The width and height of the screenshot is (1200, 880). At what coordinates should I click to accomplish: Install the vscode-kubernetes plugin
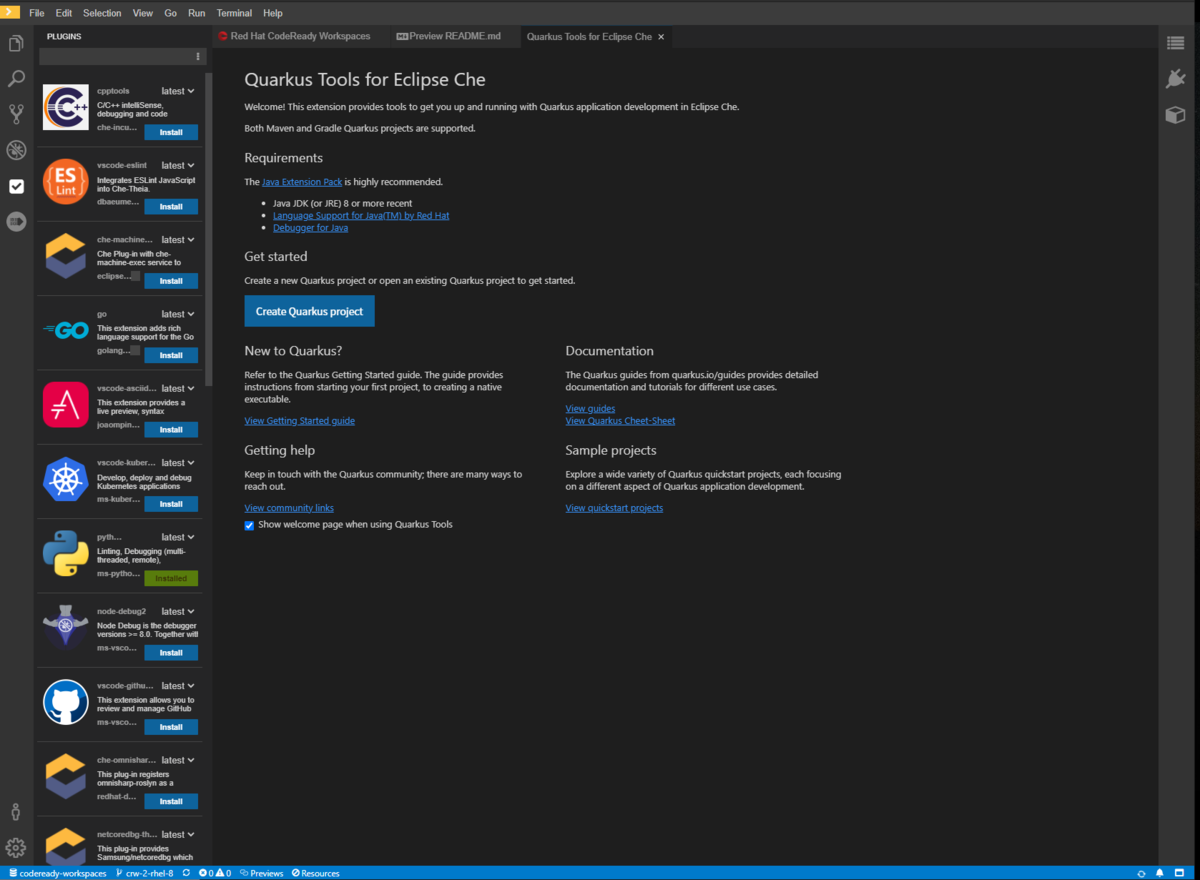171,504
